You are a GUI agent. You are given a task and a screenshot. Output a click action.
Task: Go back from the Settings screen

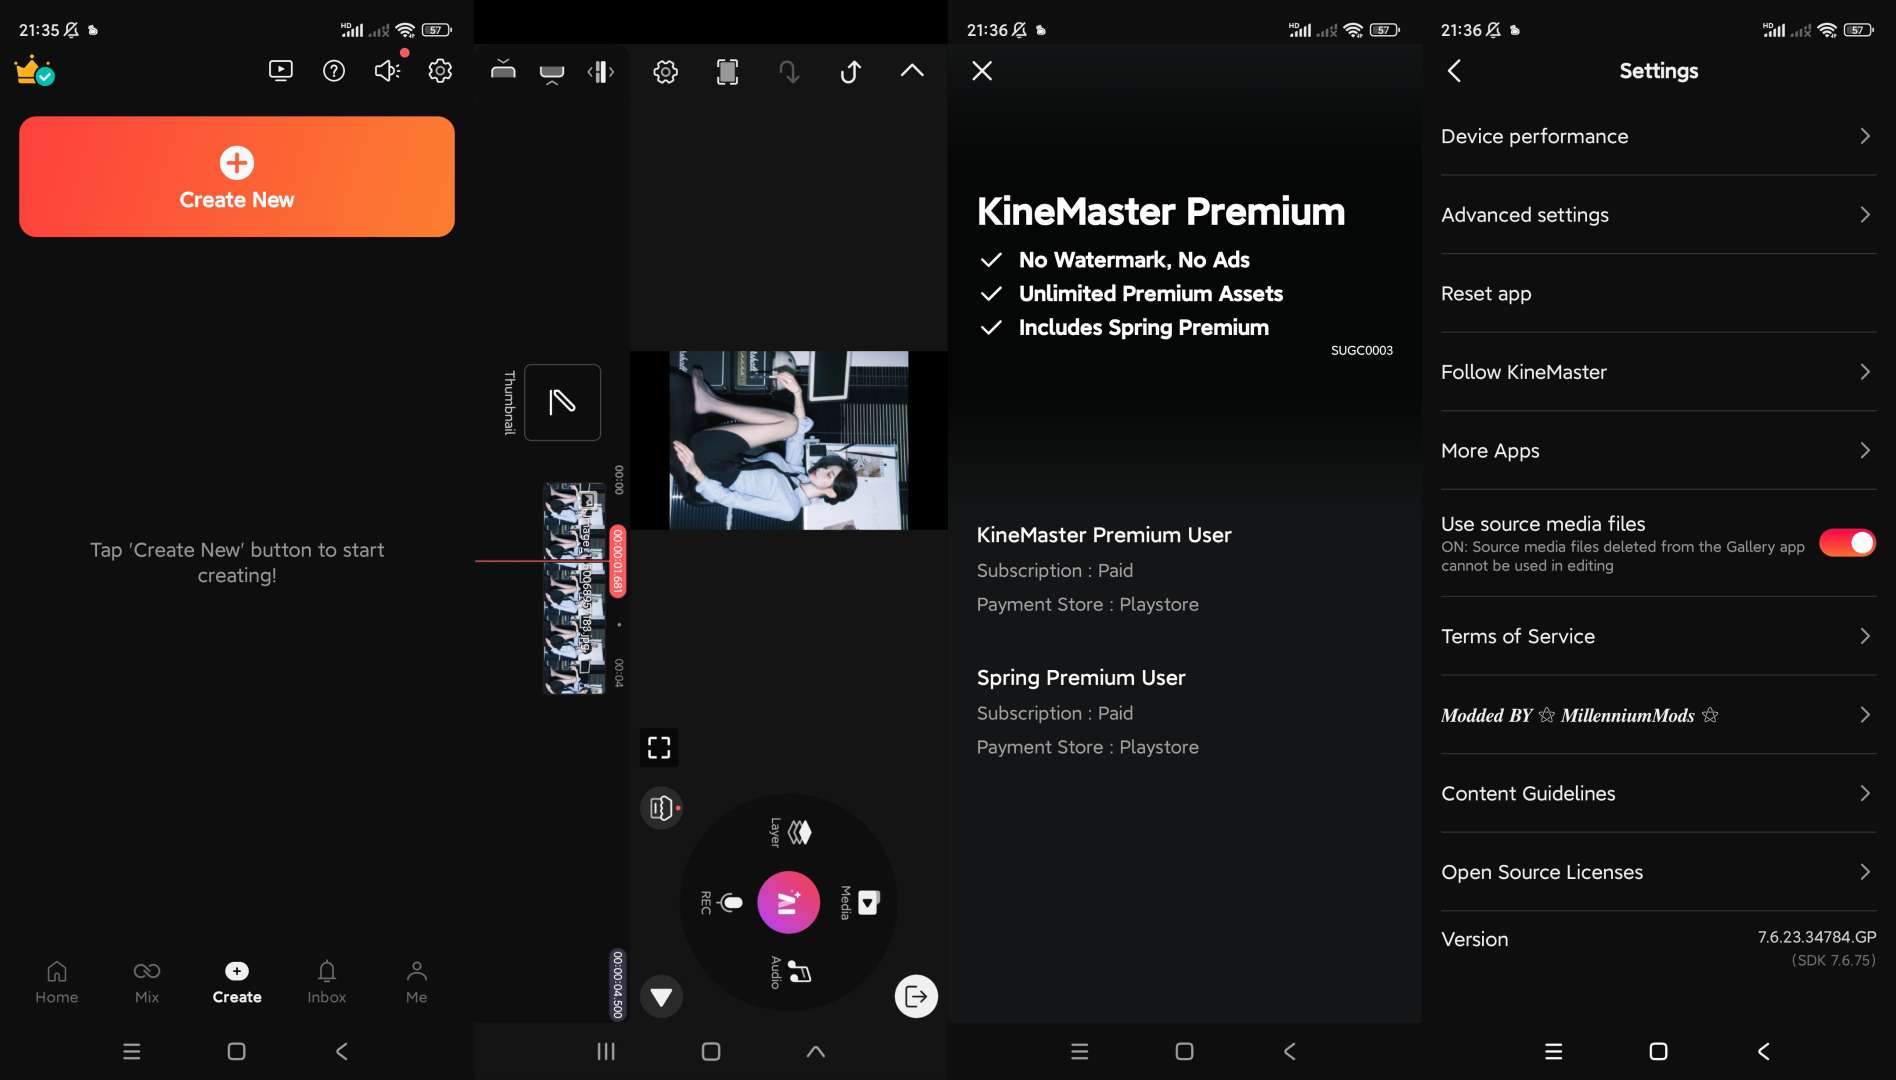[x=1455, y=71]
